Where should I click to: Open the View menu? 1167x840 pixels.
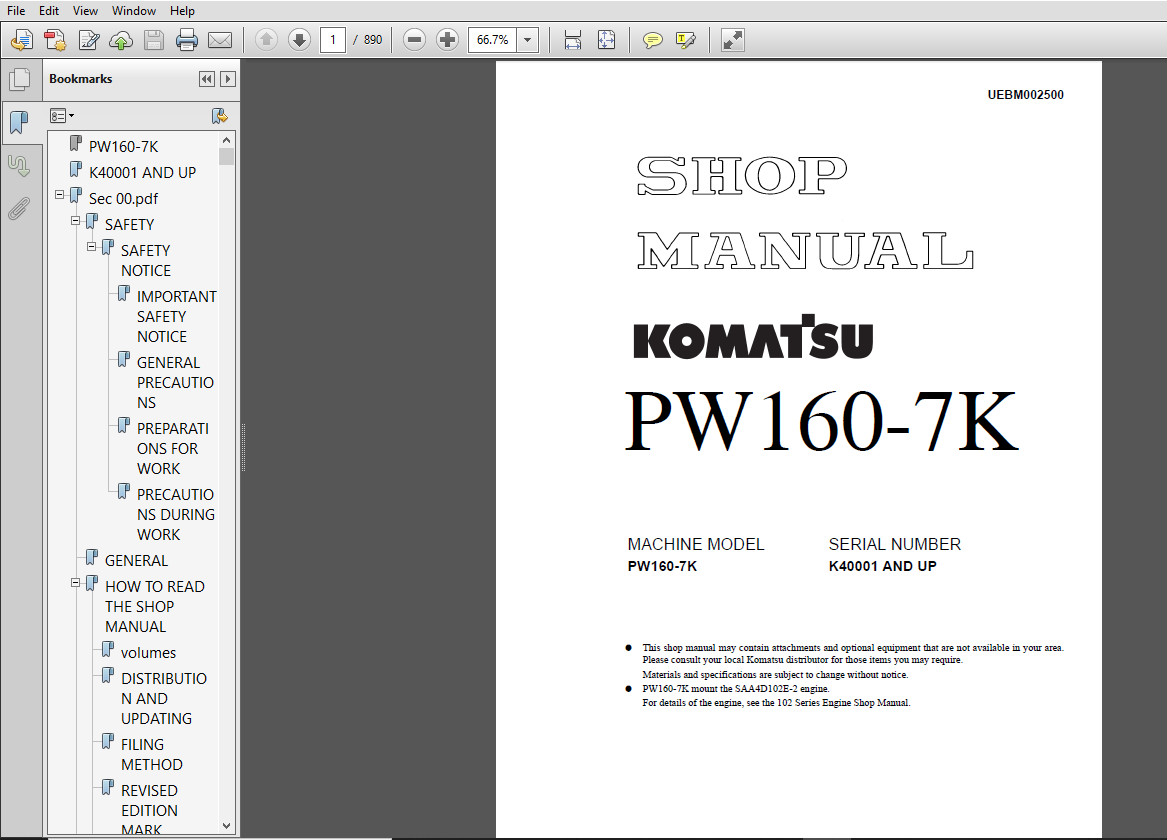pos(85,10)
